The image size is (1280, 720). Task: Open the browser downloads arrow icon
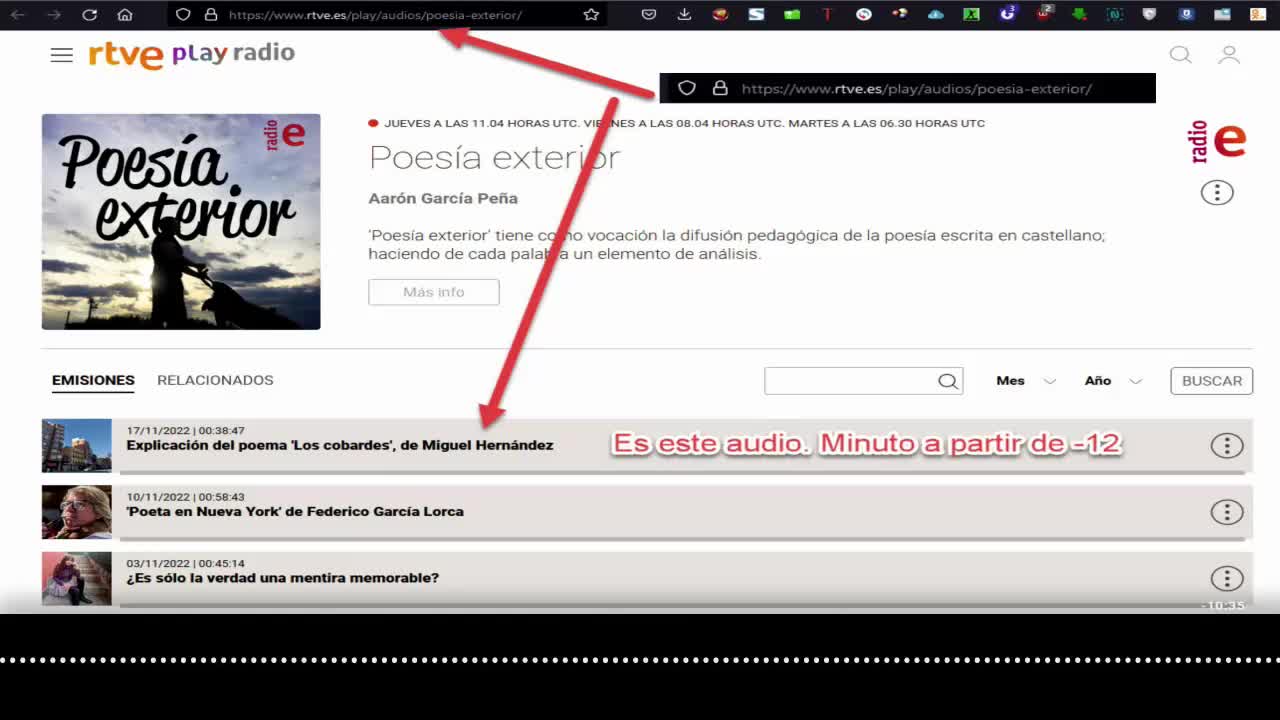point(684,15)
